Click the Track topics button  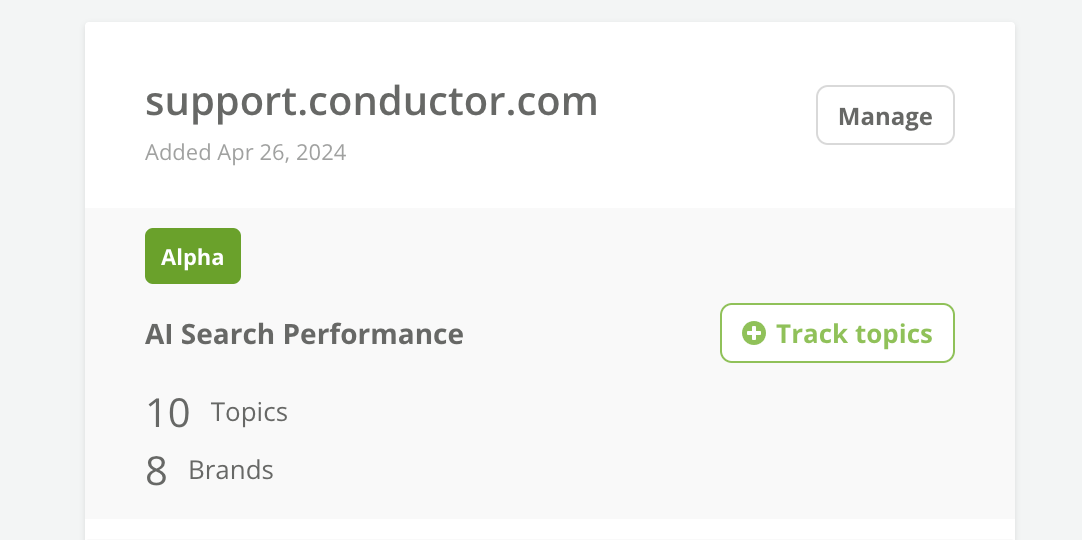point(838,333)
